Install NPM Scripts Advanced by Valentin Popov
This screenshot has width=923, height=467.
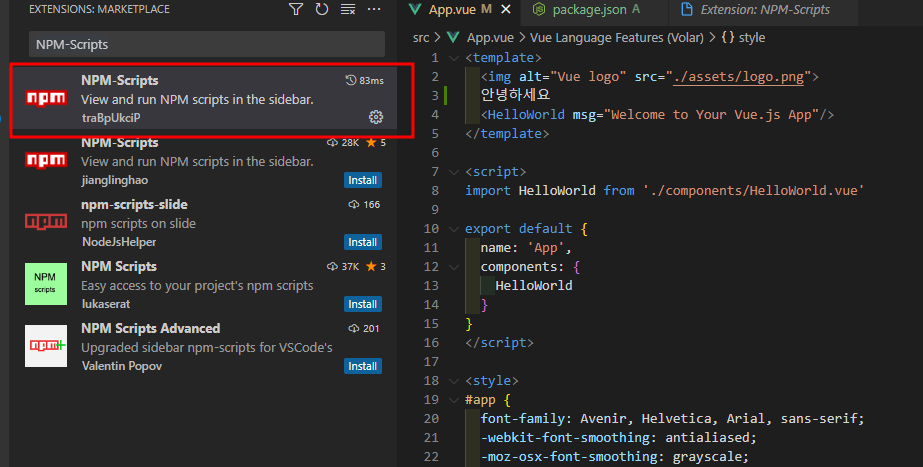(x=363, y=366)
